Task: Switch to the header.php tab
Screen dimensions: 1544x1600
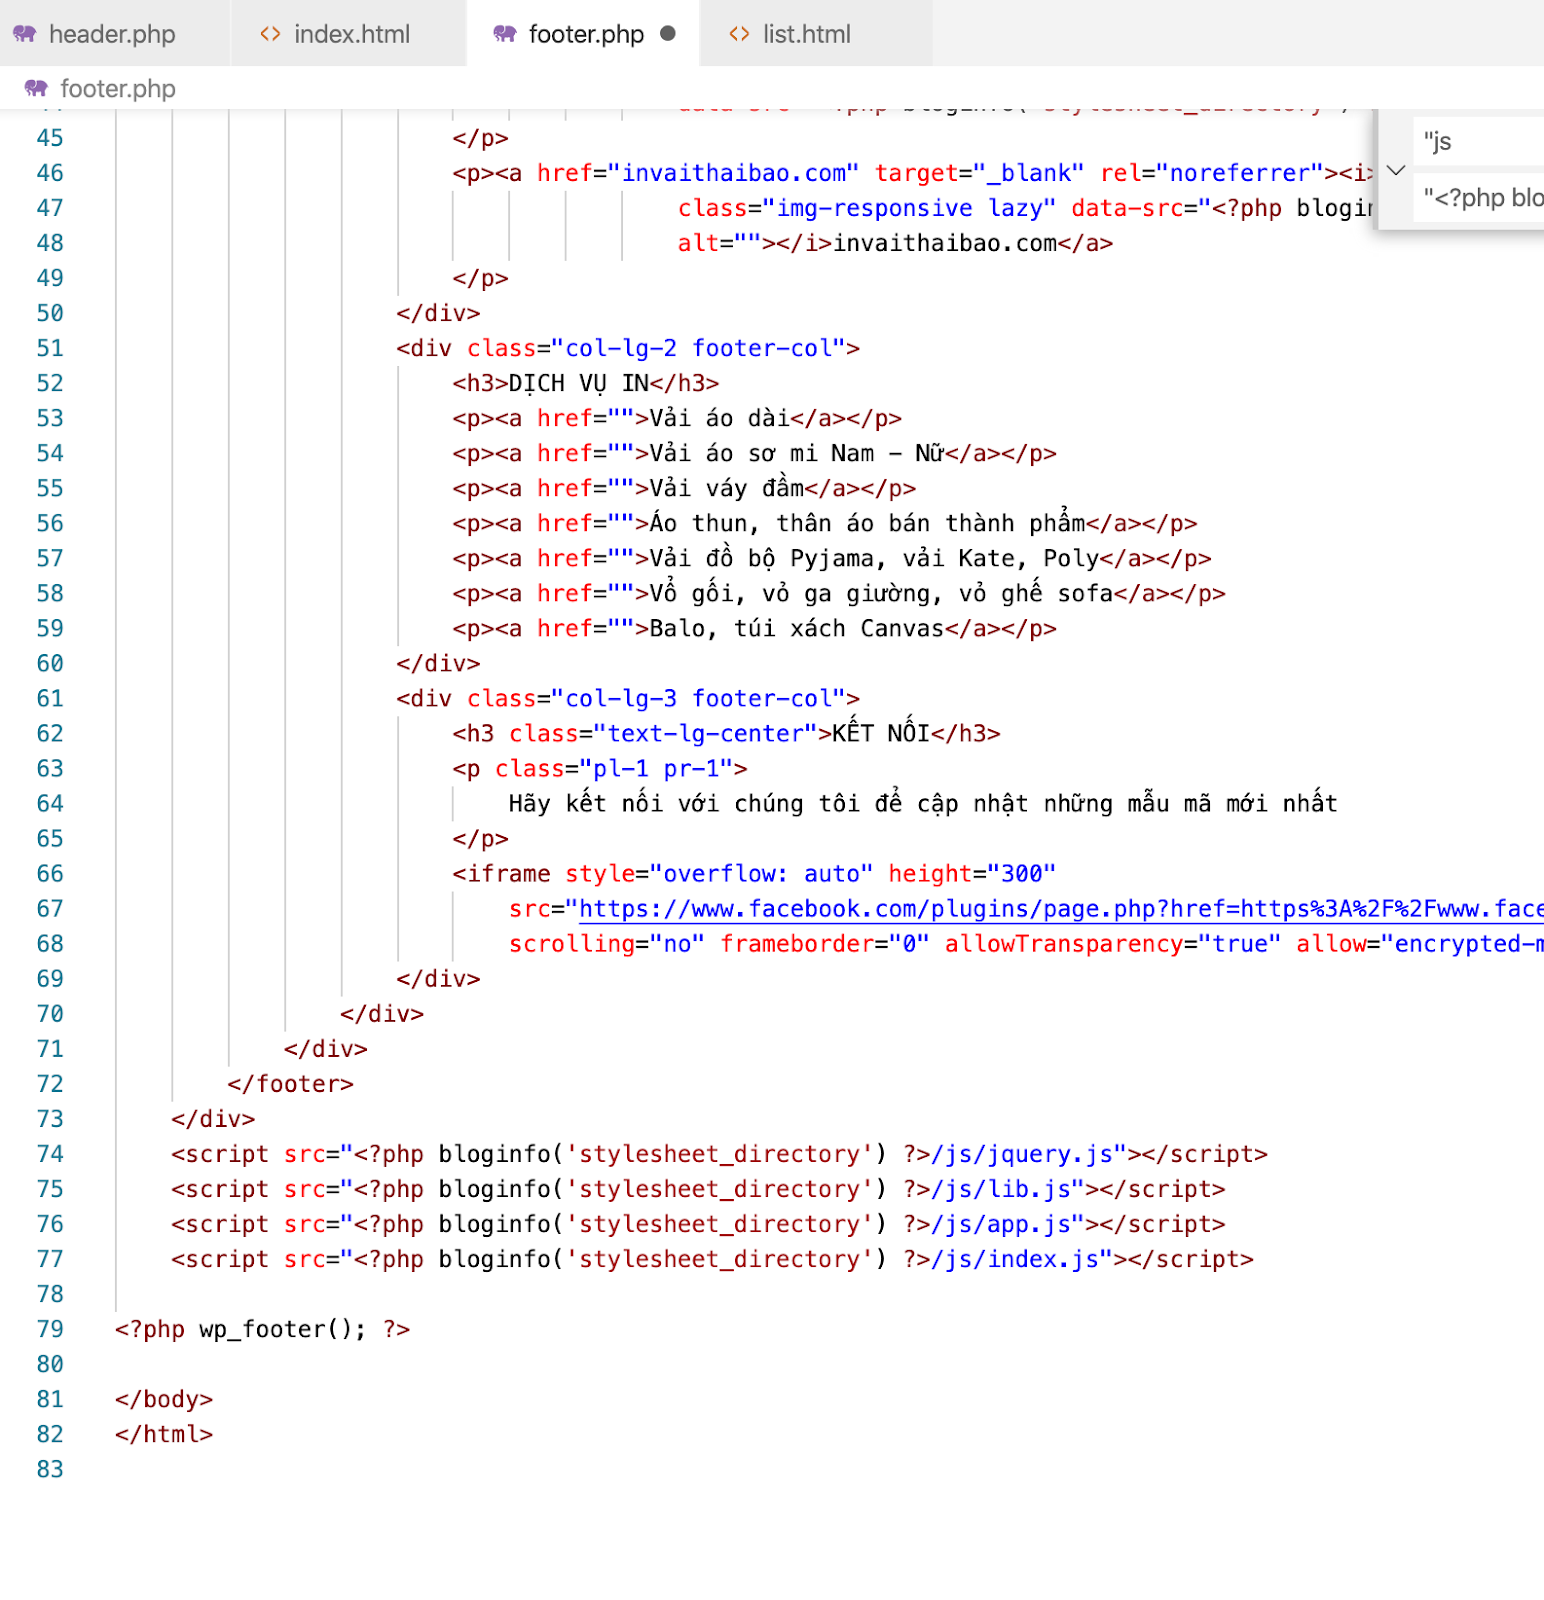Action: [114, 34]
